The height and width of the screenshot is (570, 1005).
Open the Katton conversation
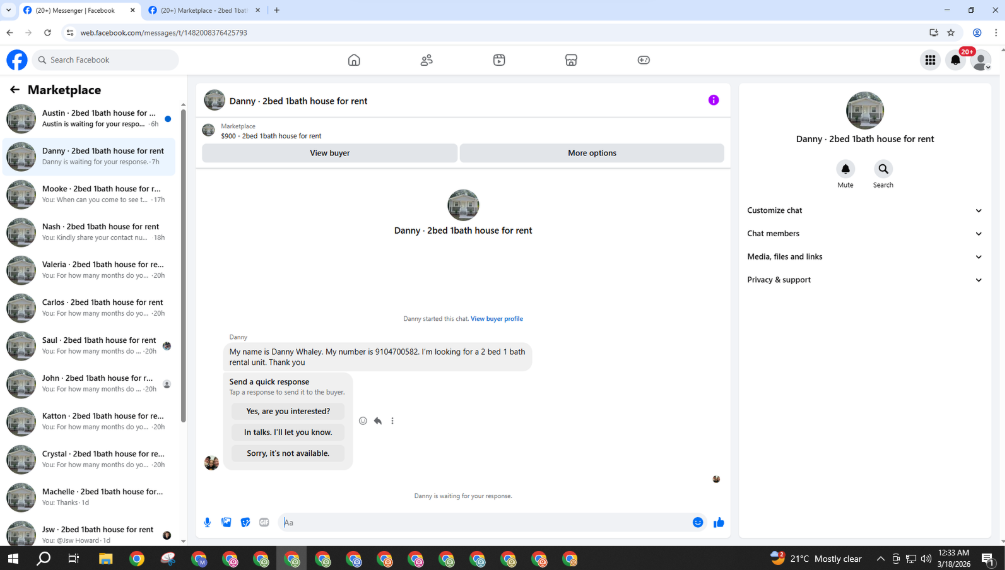pos(89,421)
